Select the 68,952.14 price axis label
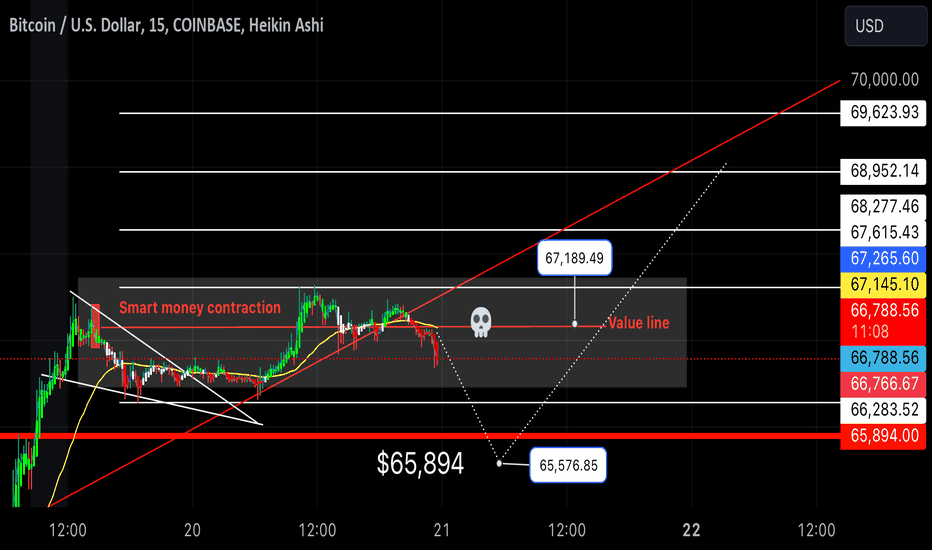The width and height of the screenshot is (932, 550). tap(883, 171)
